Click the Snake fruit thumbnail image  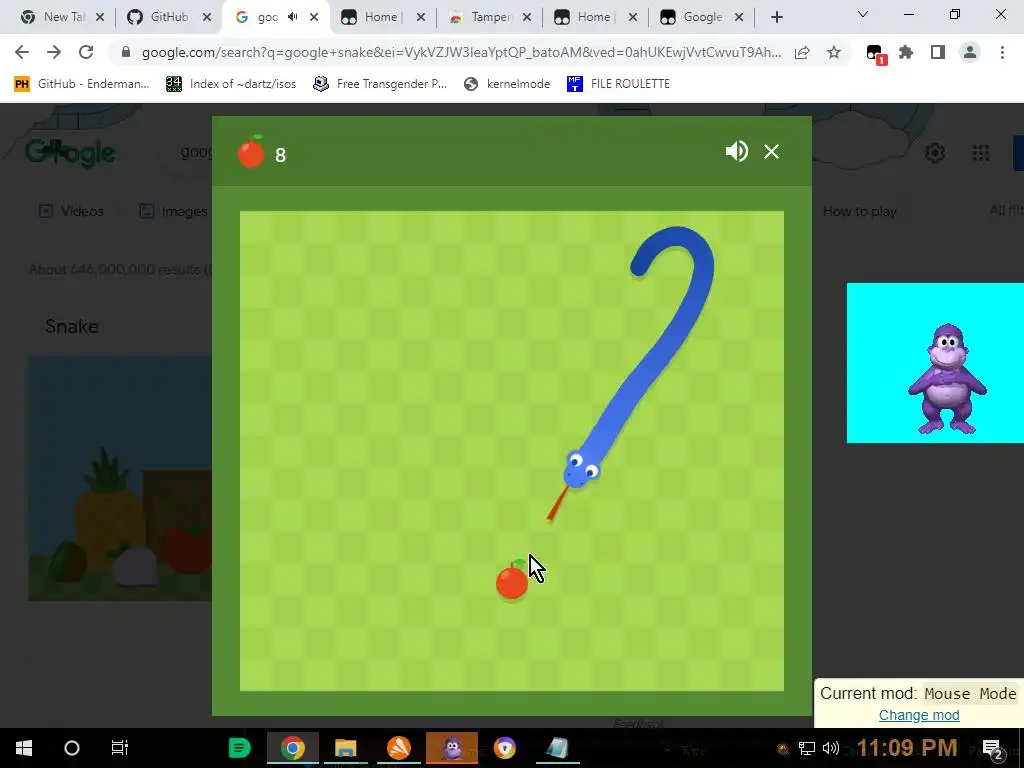click(120, 479)
